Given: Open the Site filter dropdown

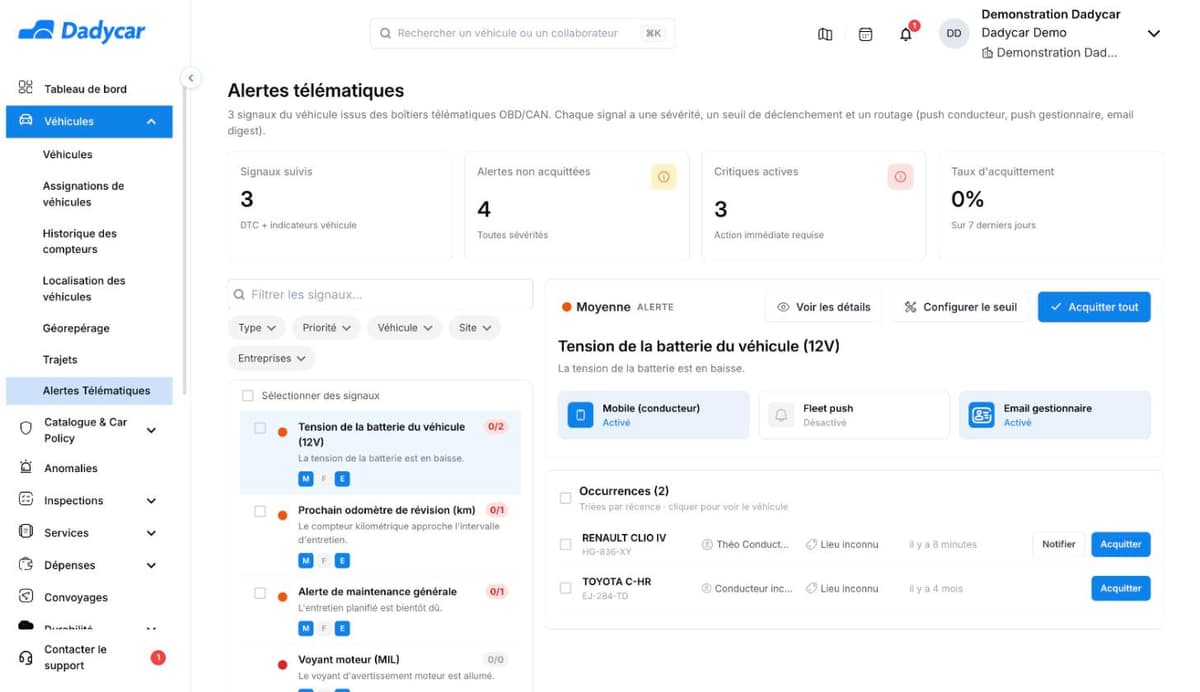Looking at the screenshot, I should (475, 328).
